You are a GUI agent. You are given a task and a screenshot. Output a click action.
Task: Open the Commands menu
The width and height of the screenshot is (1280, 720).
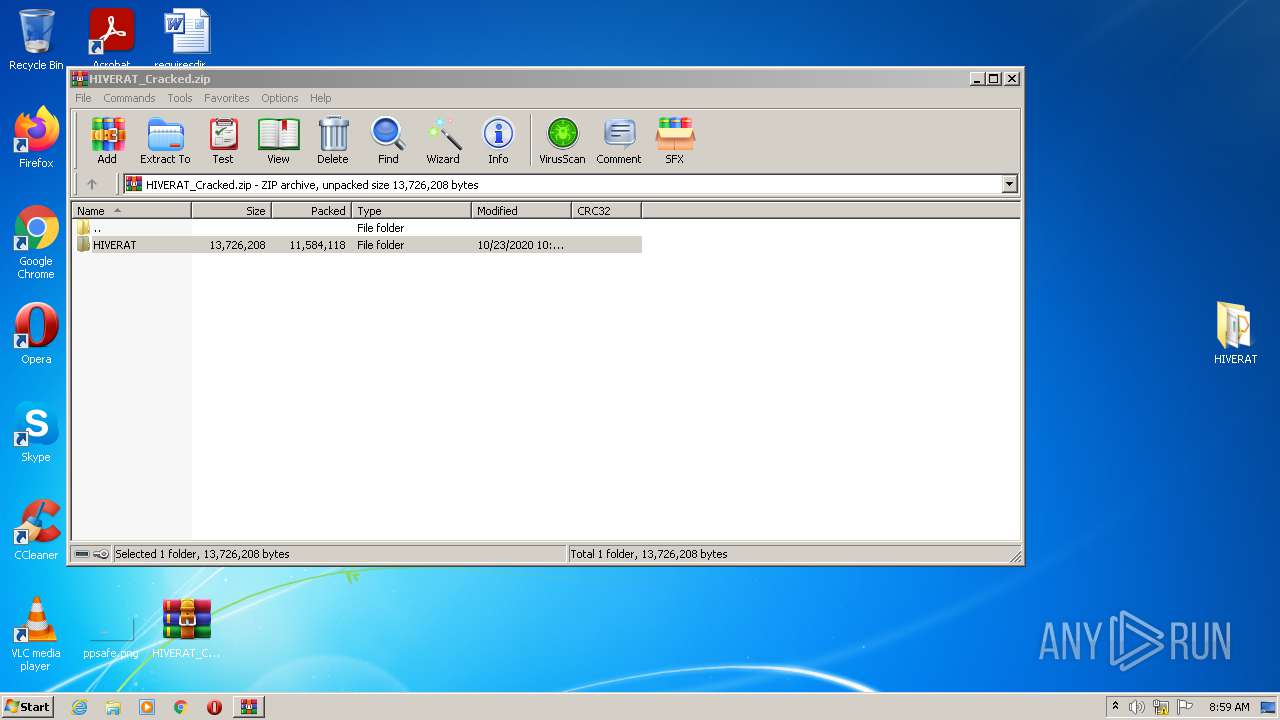tap(129, 98)
